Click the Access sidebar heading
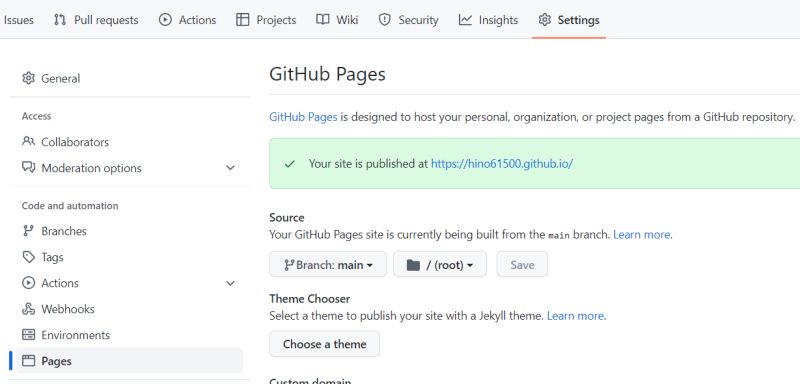 [36, 116]
